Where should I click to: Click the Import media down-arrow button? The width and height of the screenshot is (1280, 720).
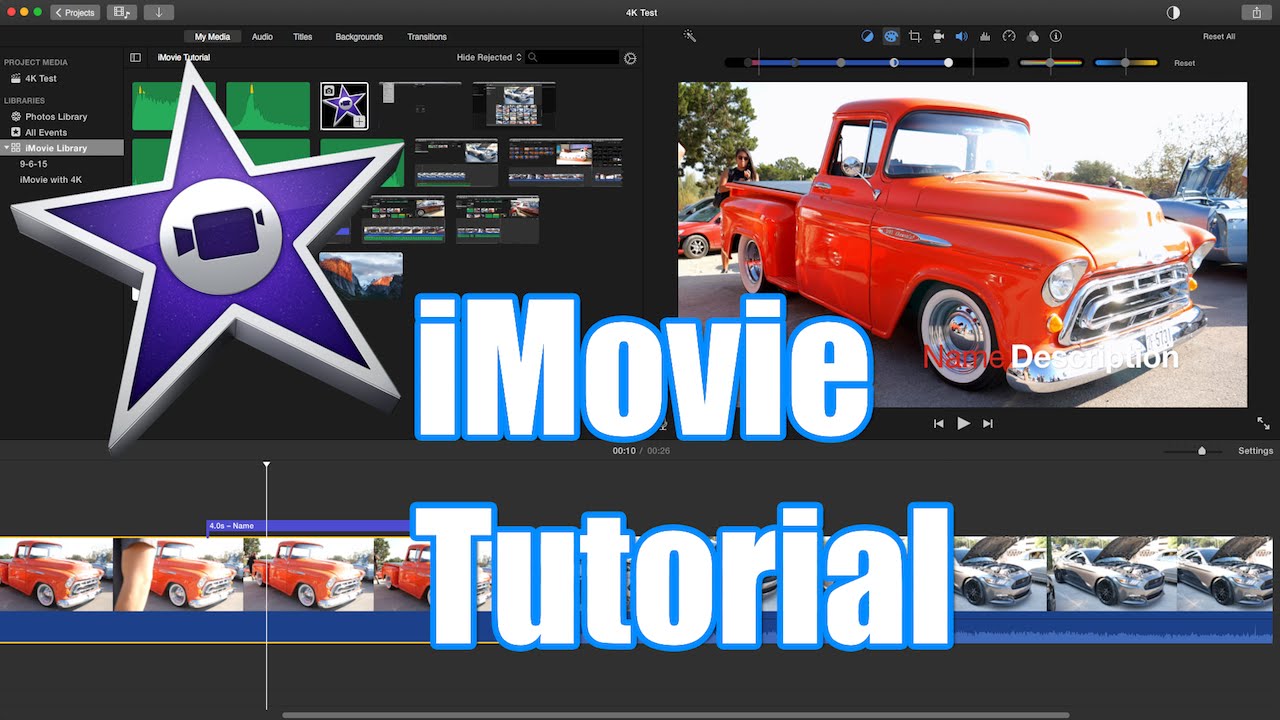click(x=158, y=12)
